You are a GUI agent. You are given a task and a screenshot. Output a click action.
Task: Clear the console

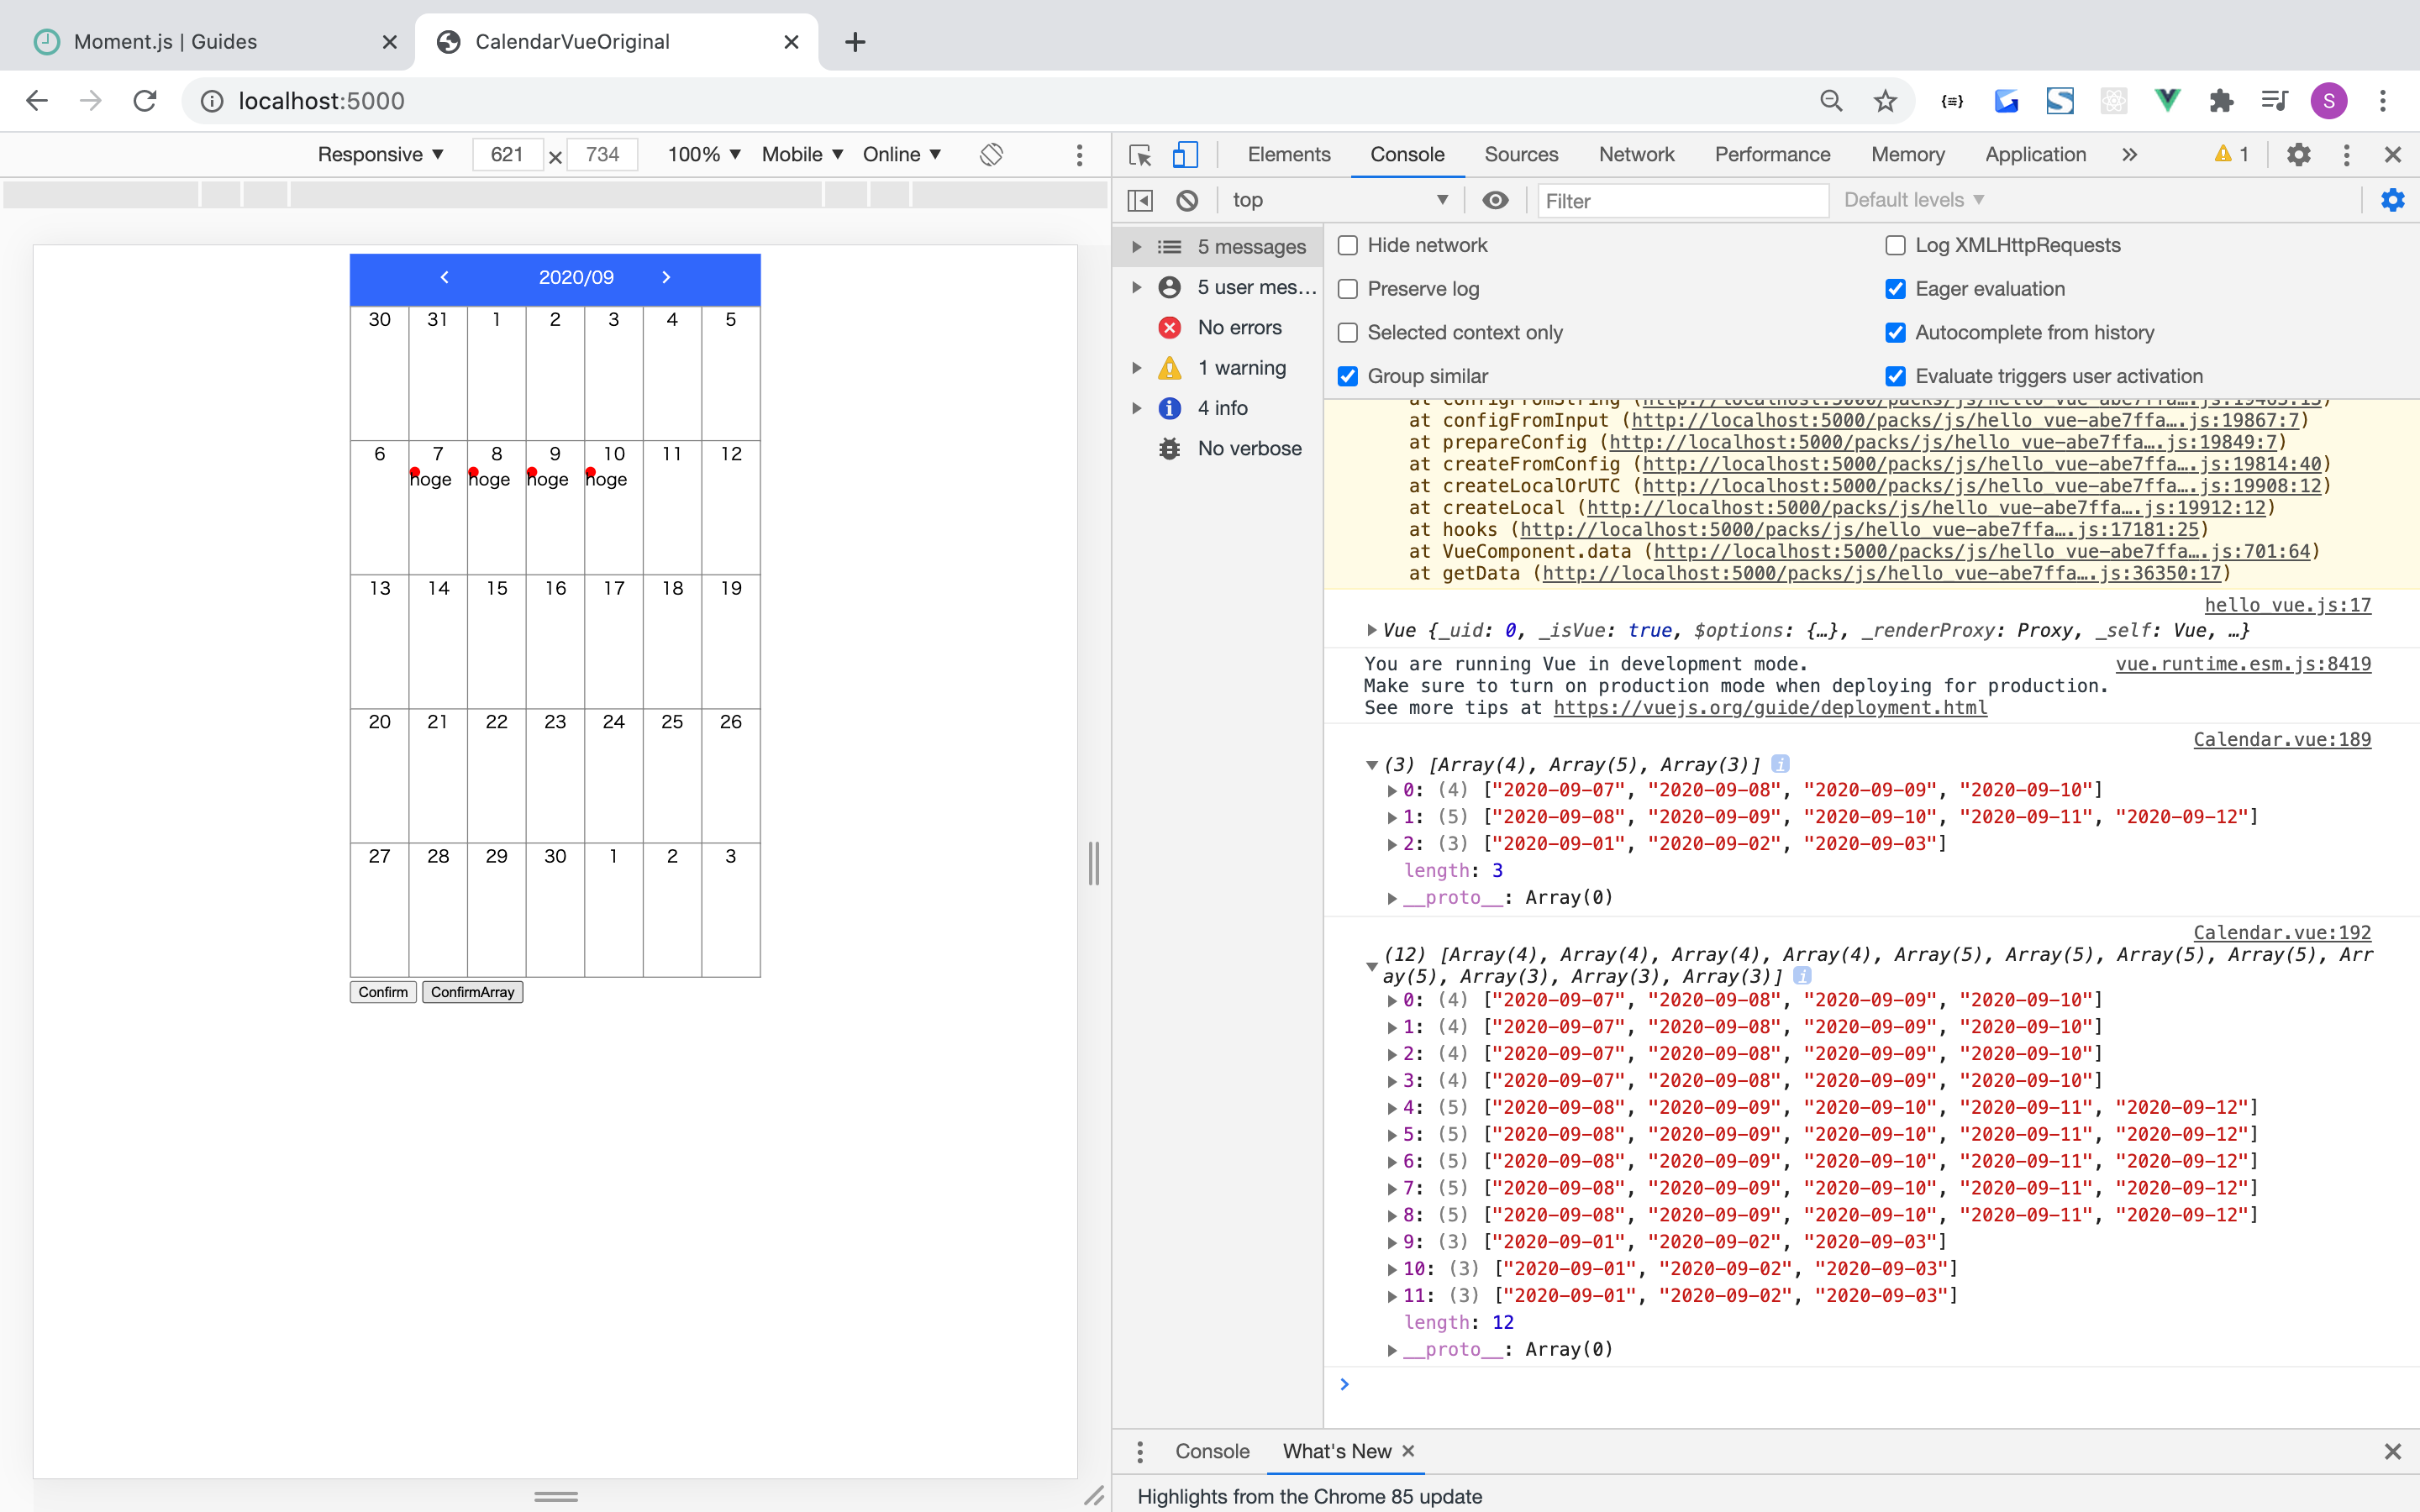pyautogui.click(x=1187, y=200)
